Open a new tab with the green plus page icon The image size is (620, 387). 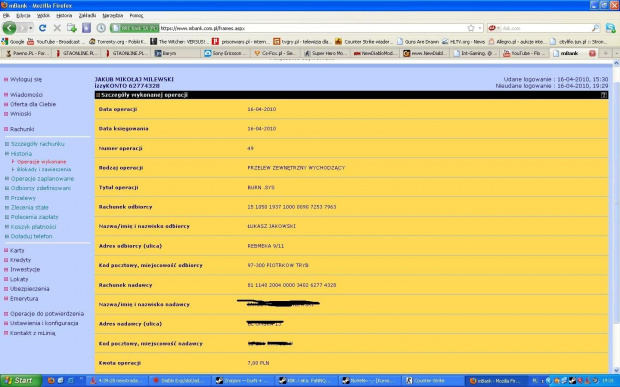point(72,28)
